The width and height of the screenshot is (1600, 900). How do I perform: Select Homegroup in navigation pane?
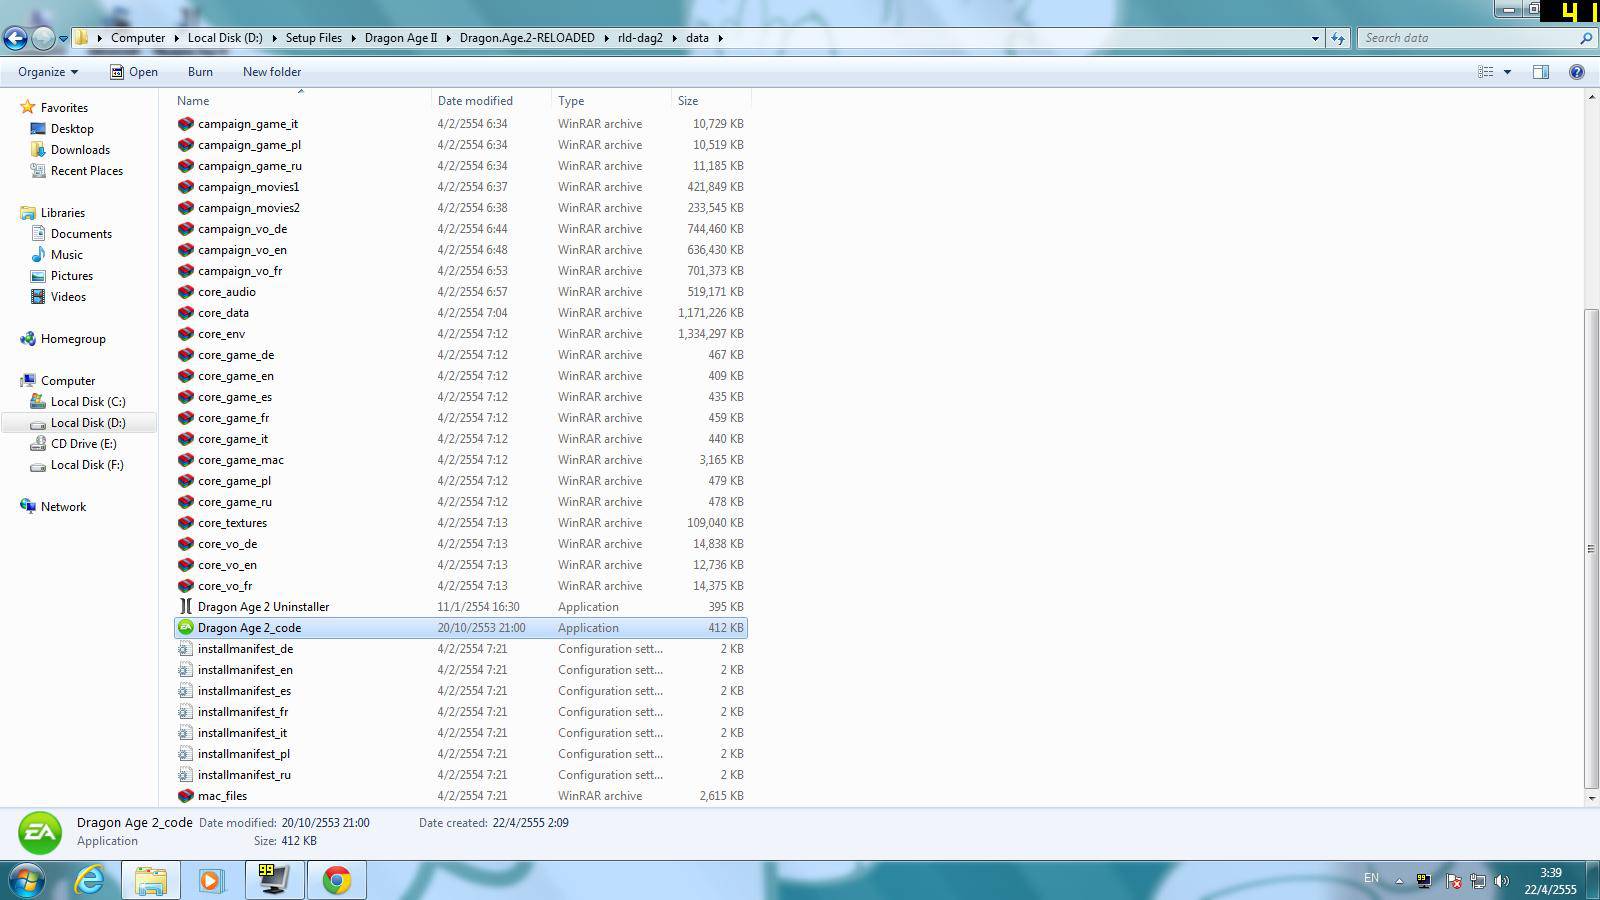(x=72, y=339)
